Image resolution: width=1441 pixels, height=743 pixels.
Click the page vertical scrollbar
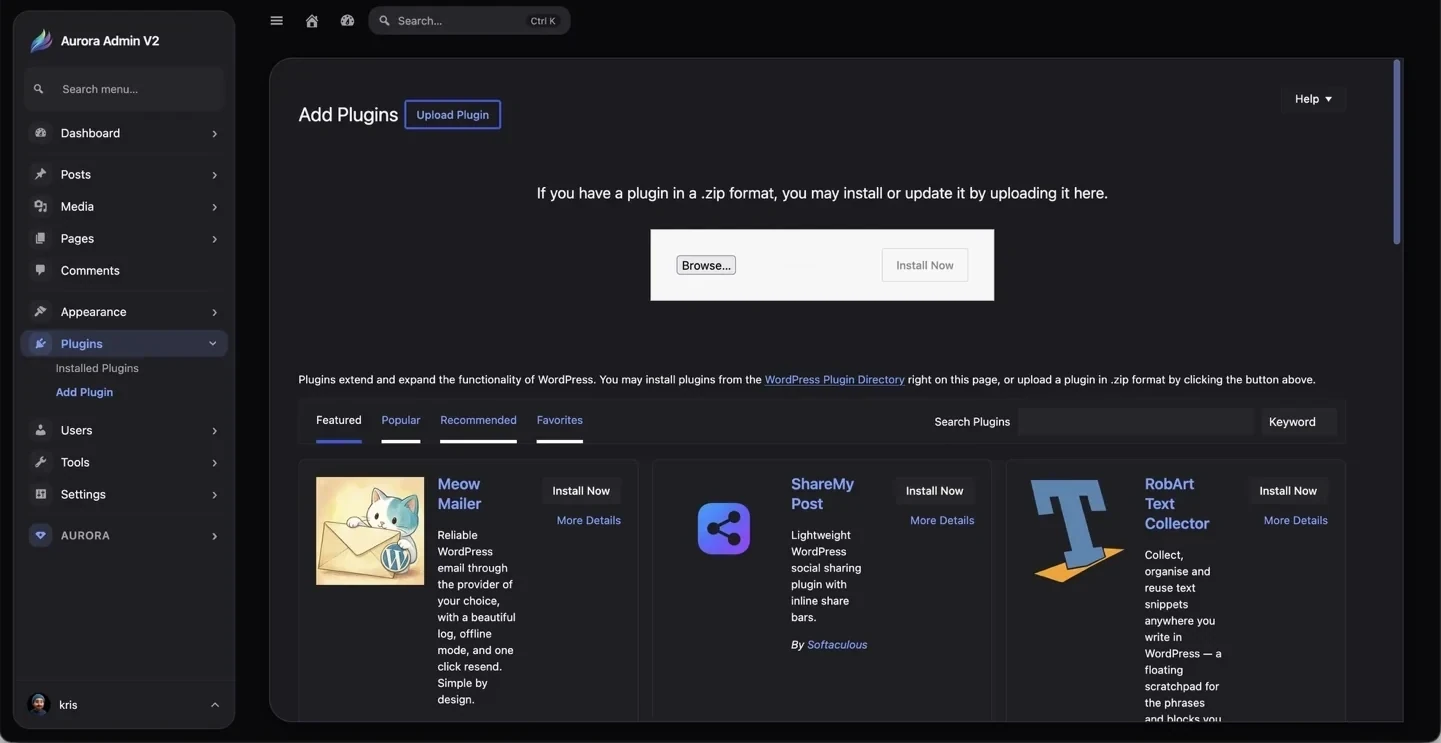point(1397,151)
